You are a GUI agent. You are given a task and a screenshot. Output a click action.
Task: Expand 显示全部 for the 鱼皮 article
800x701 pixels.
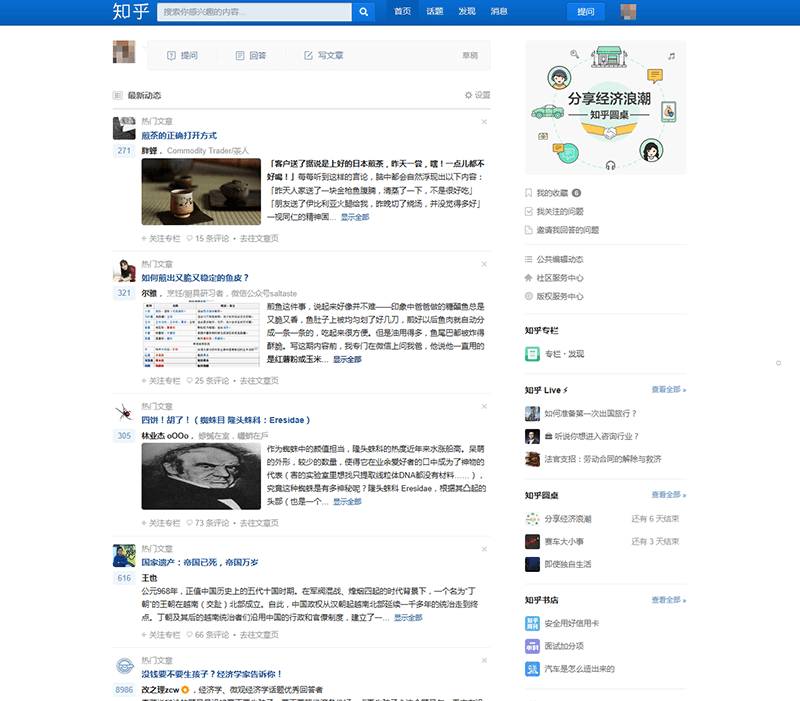point(347,359)
